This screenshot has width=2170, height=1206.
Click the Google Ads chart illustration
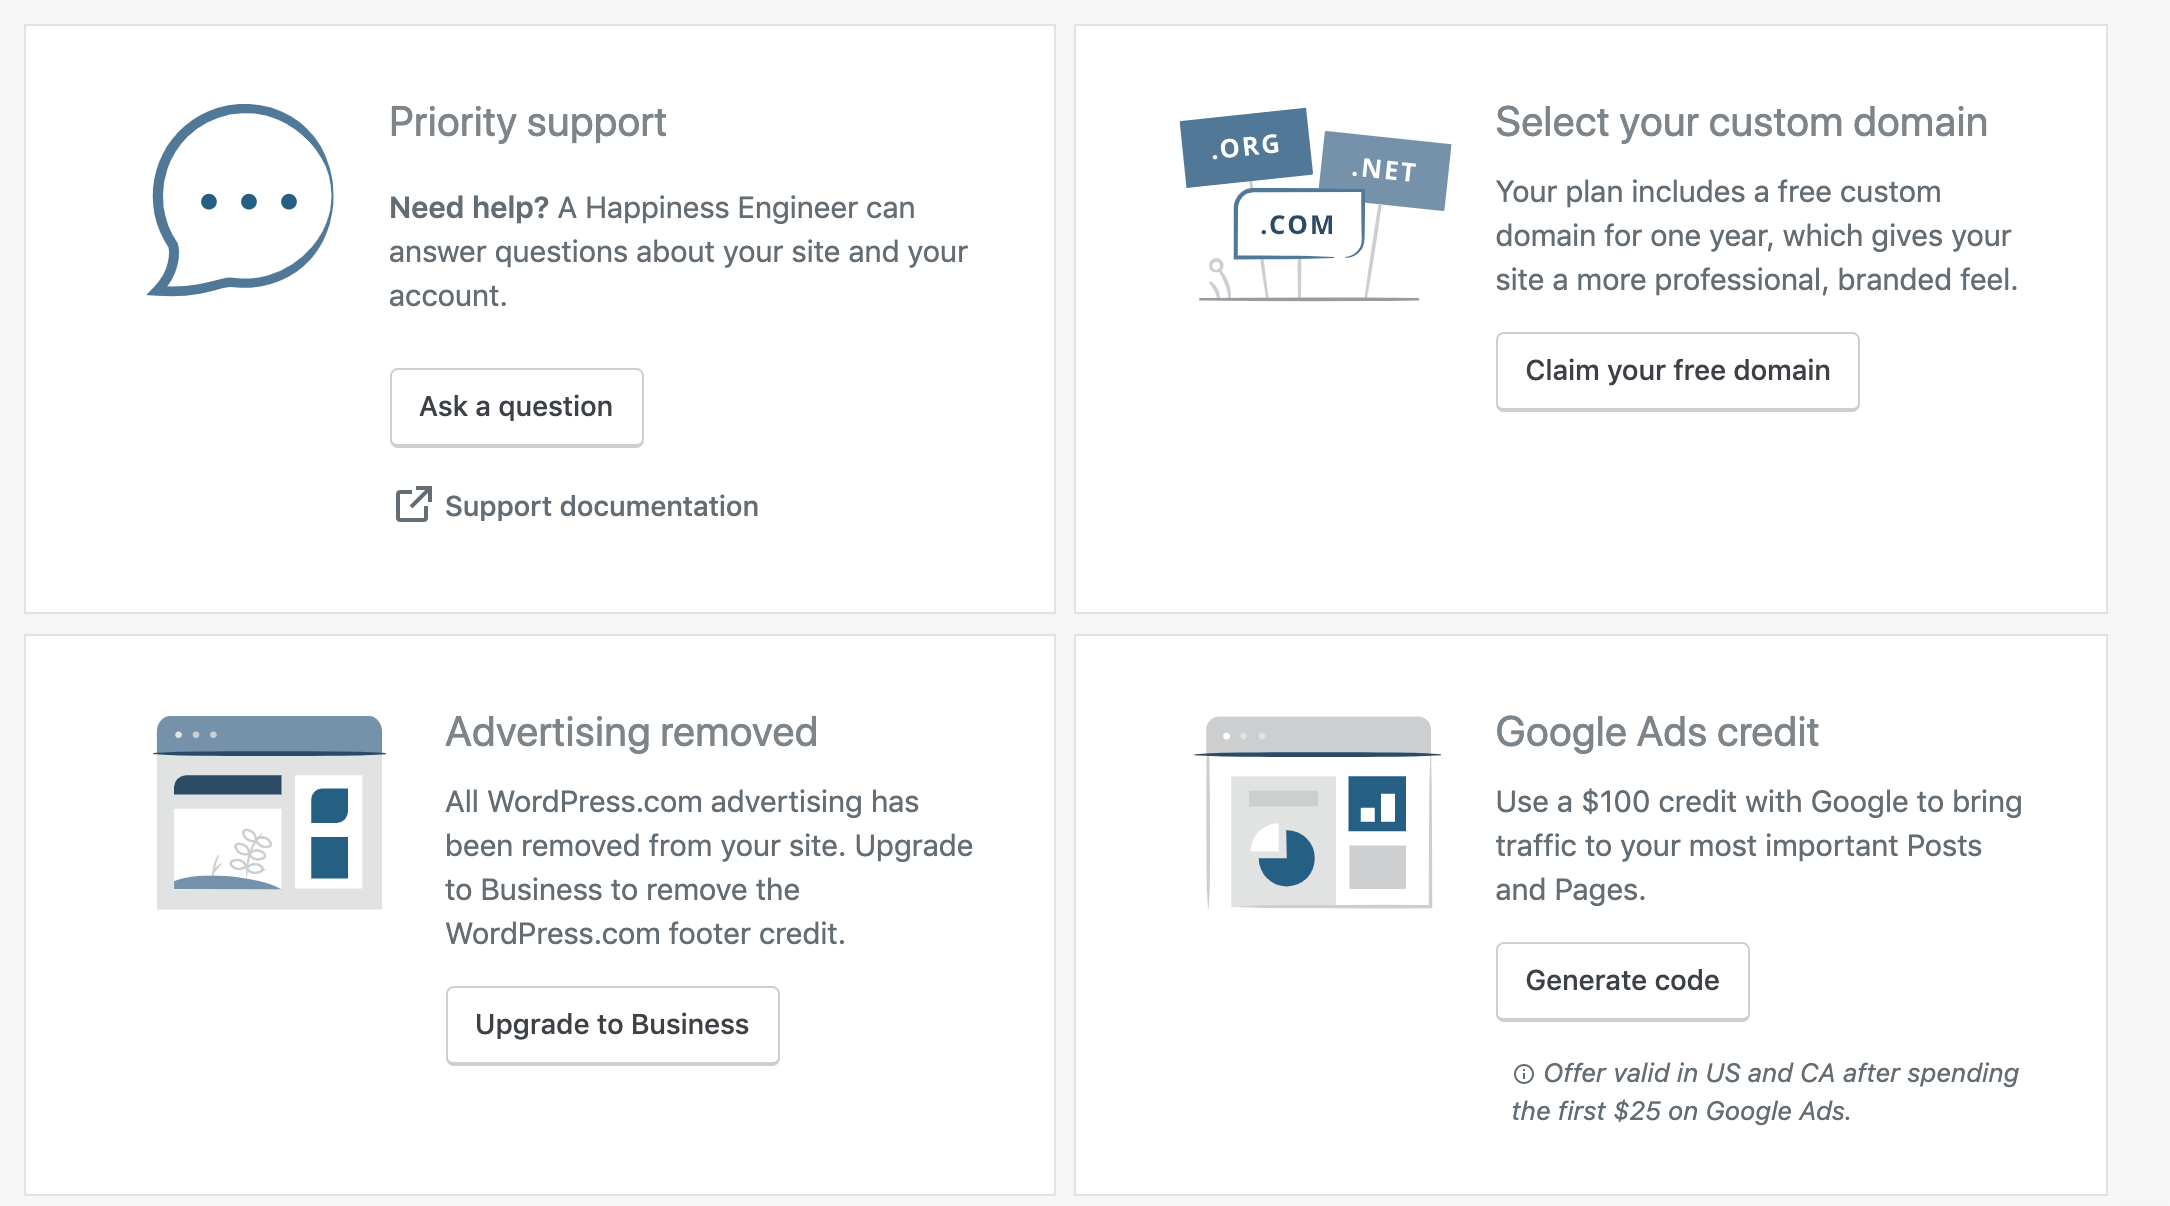coord(1318,812)
